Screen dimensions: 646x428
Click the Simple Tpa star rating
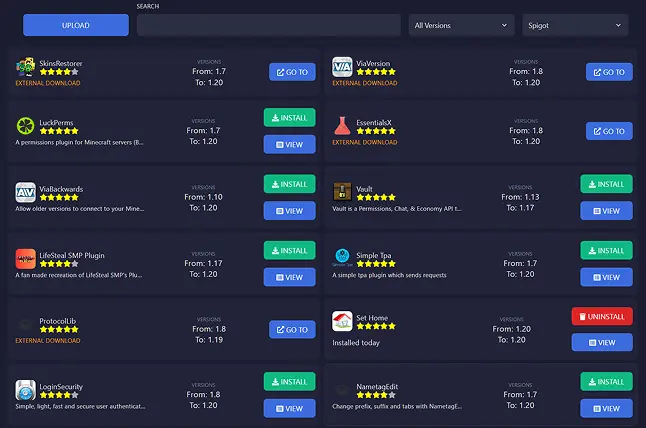pos(376,264)
